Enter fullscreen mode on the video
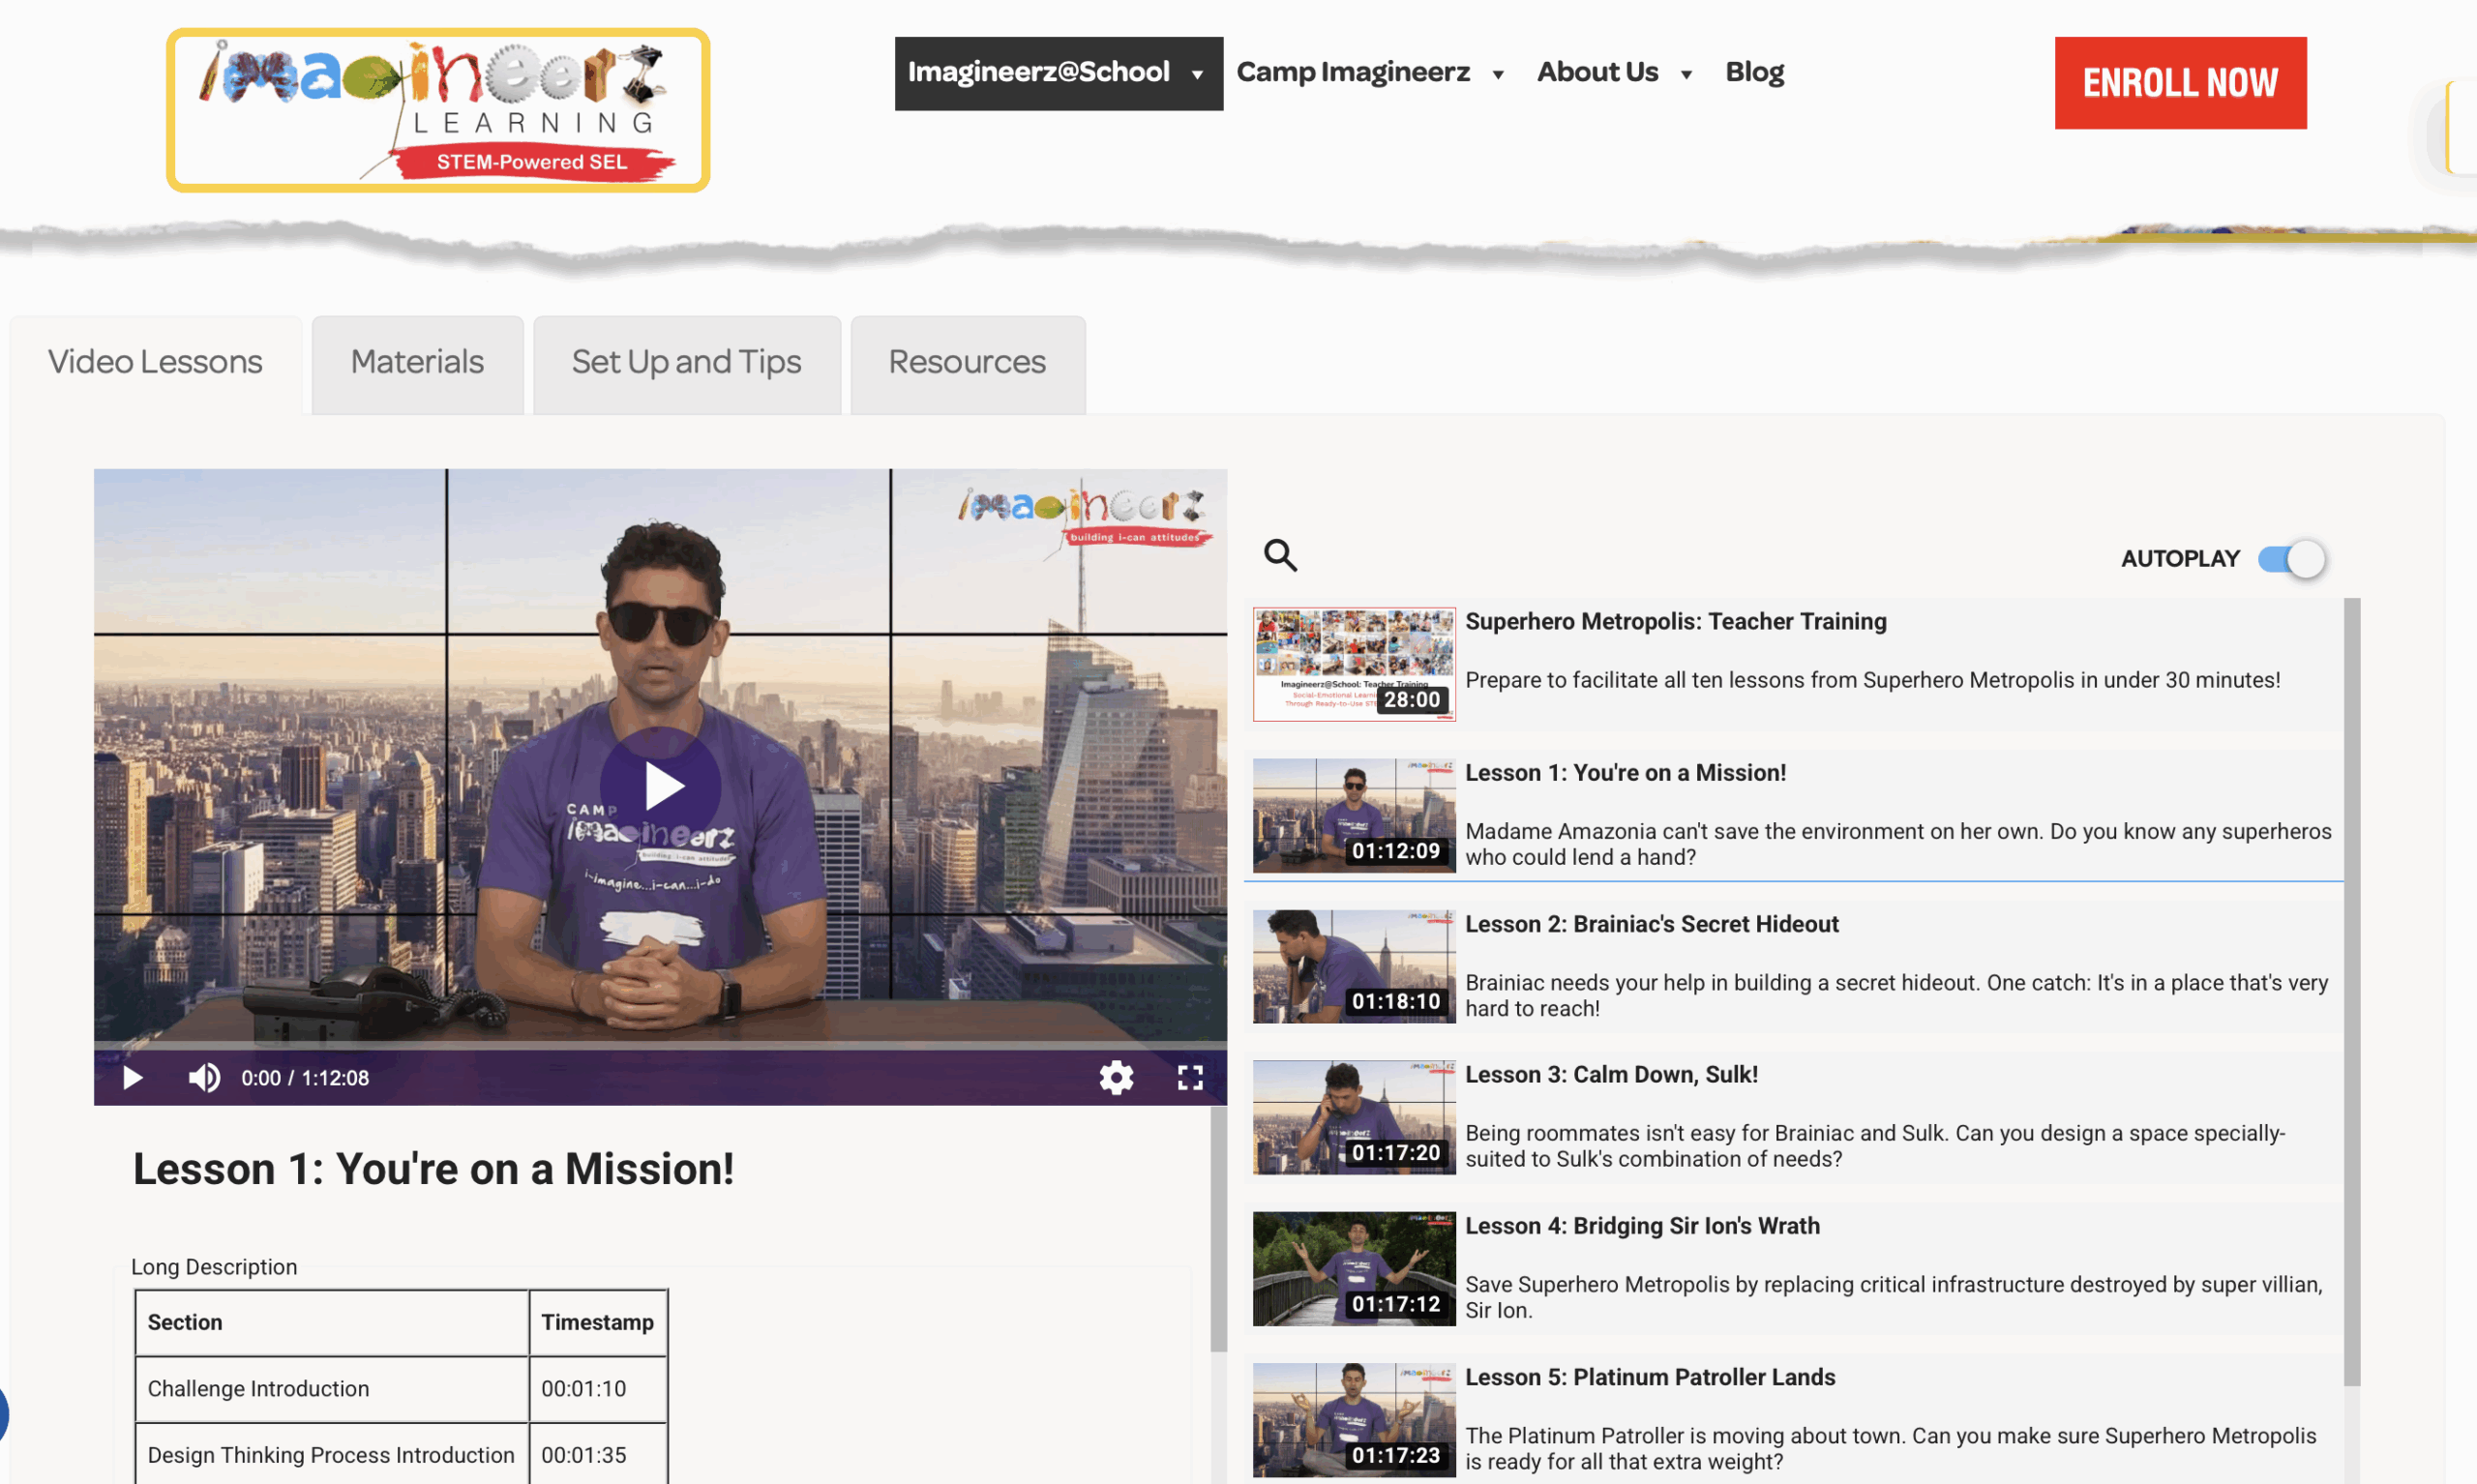Screen dimensions: 2477x1484 [1189, 1077]
